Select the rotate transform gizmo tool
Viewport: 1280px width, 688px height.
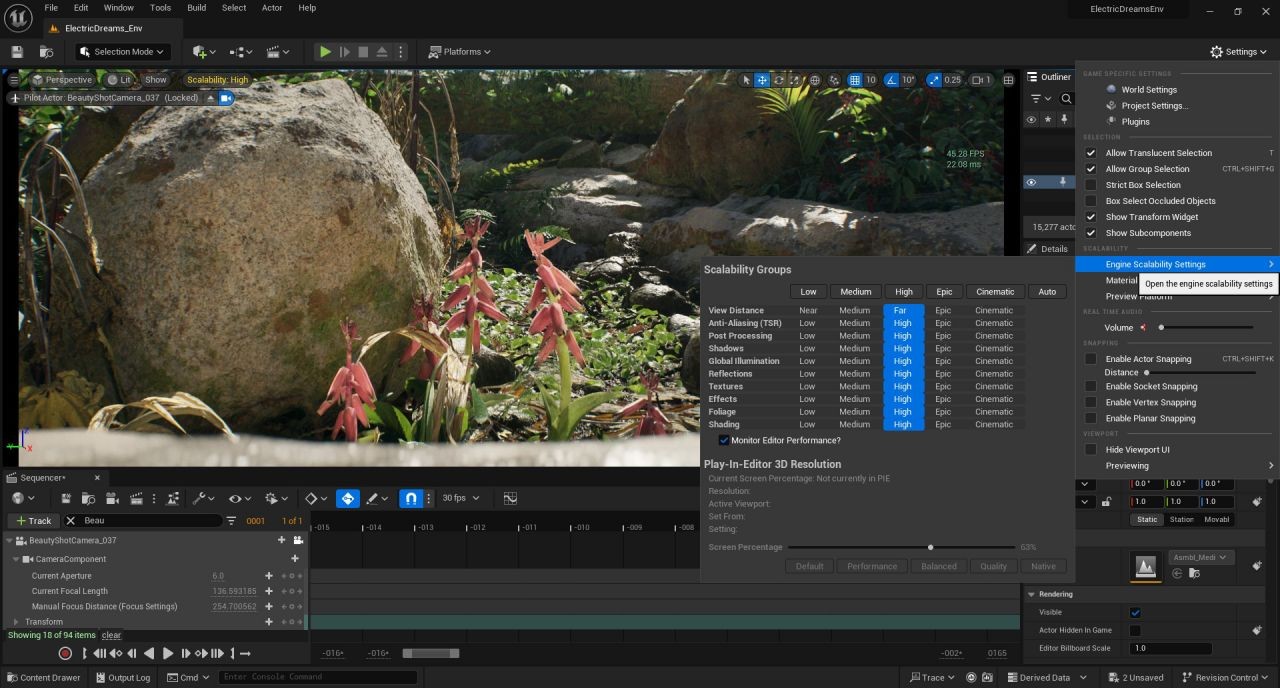point(779,80)
